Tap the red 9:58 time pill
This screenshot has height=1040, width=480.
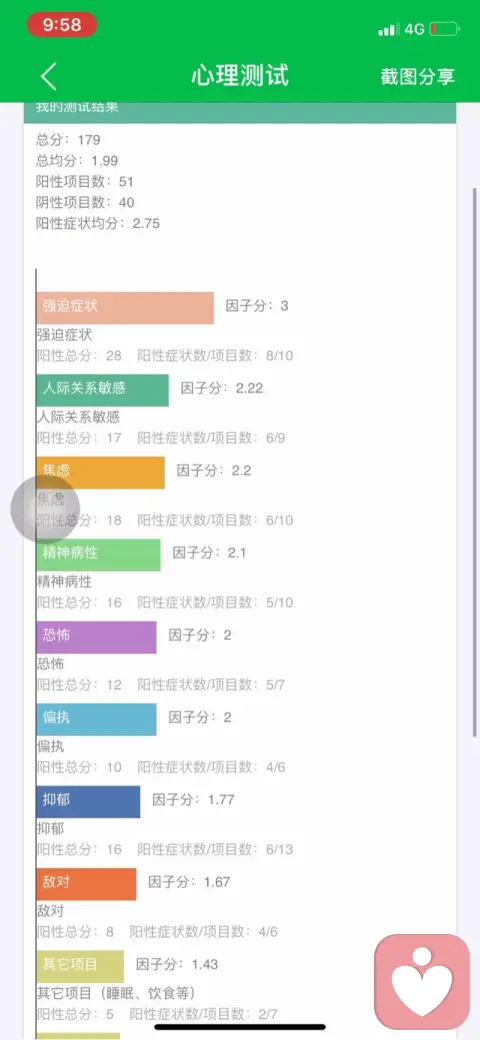[62, 25]
